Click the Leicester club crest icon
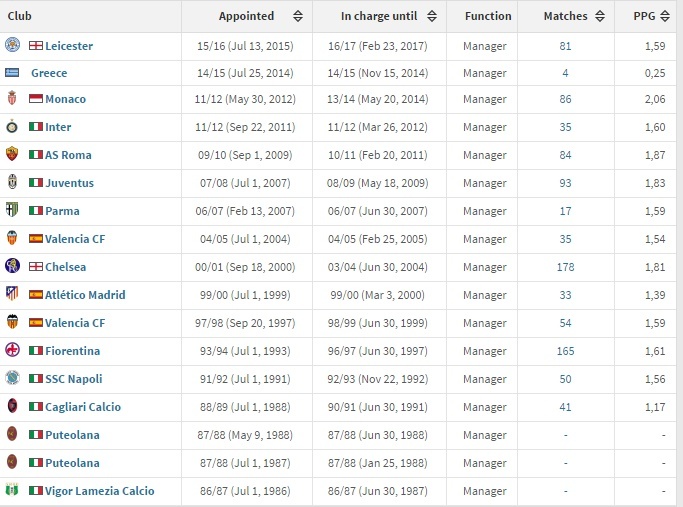The image size is (683, 507). tap(12, 45)
